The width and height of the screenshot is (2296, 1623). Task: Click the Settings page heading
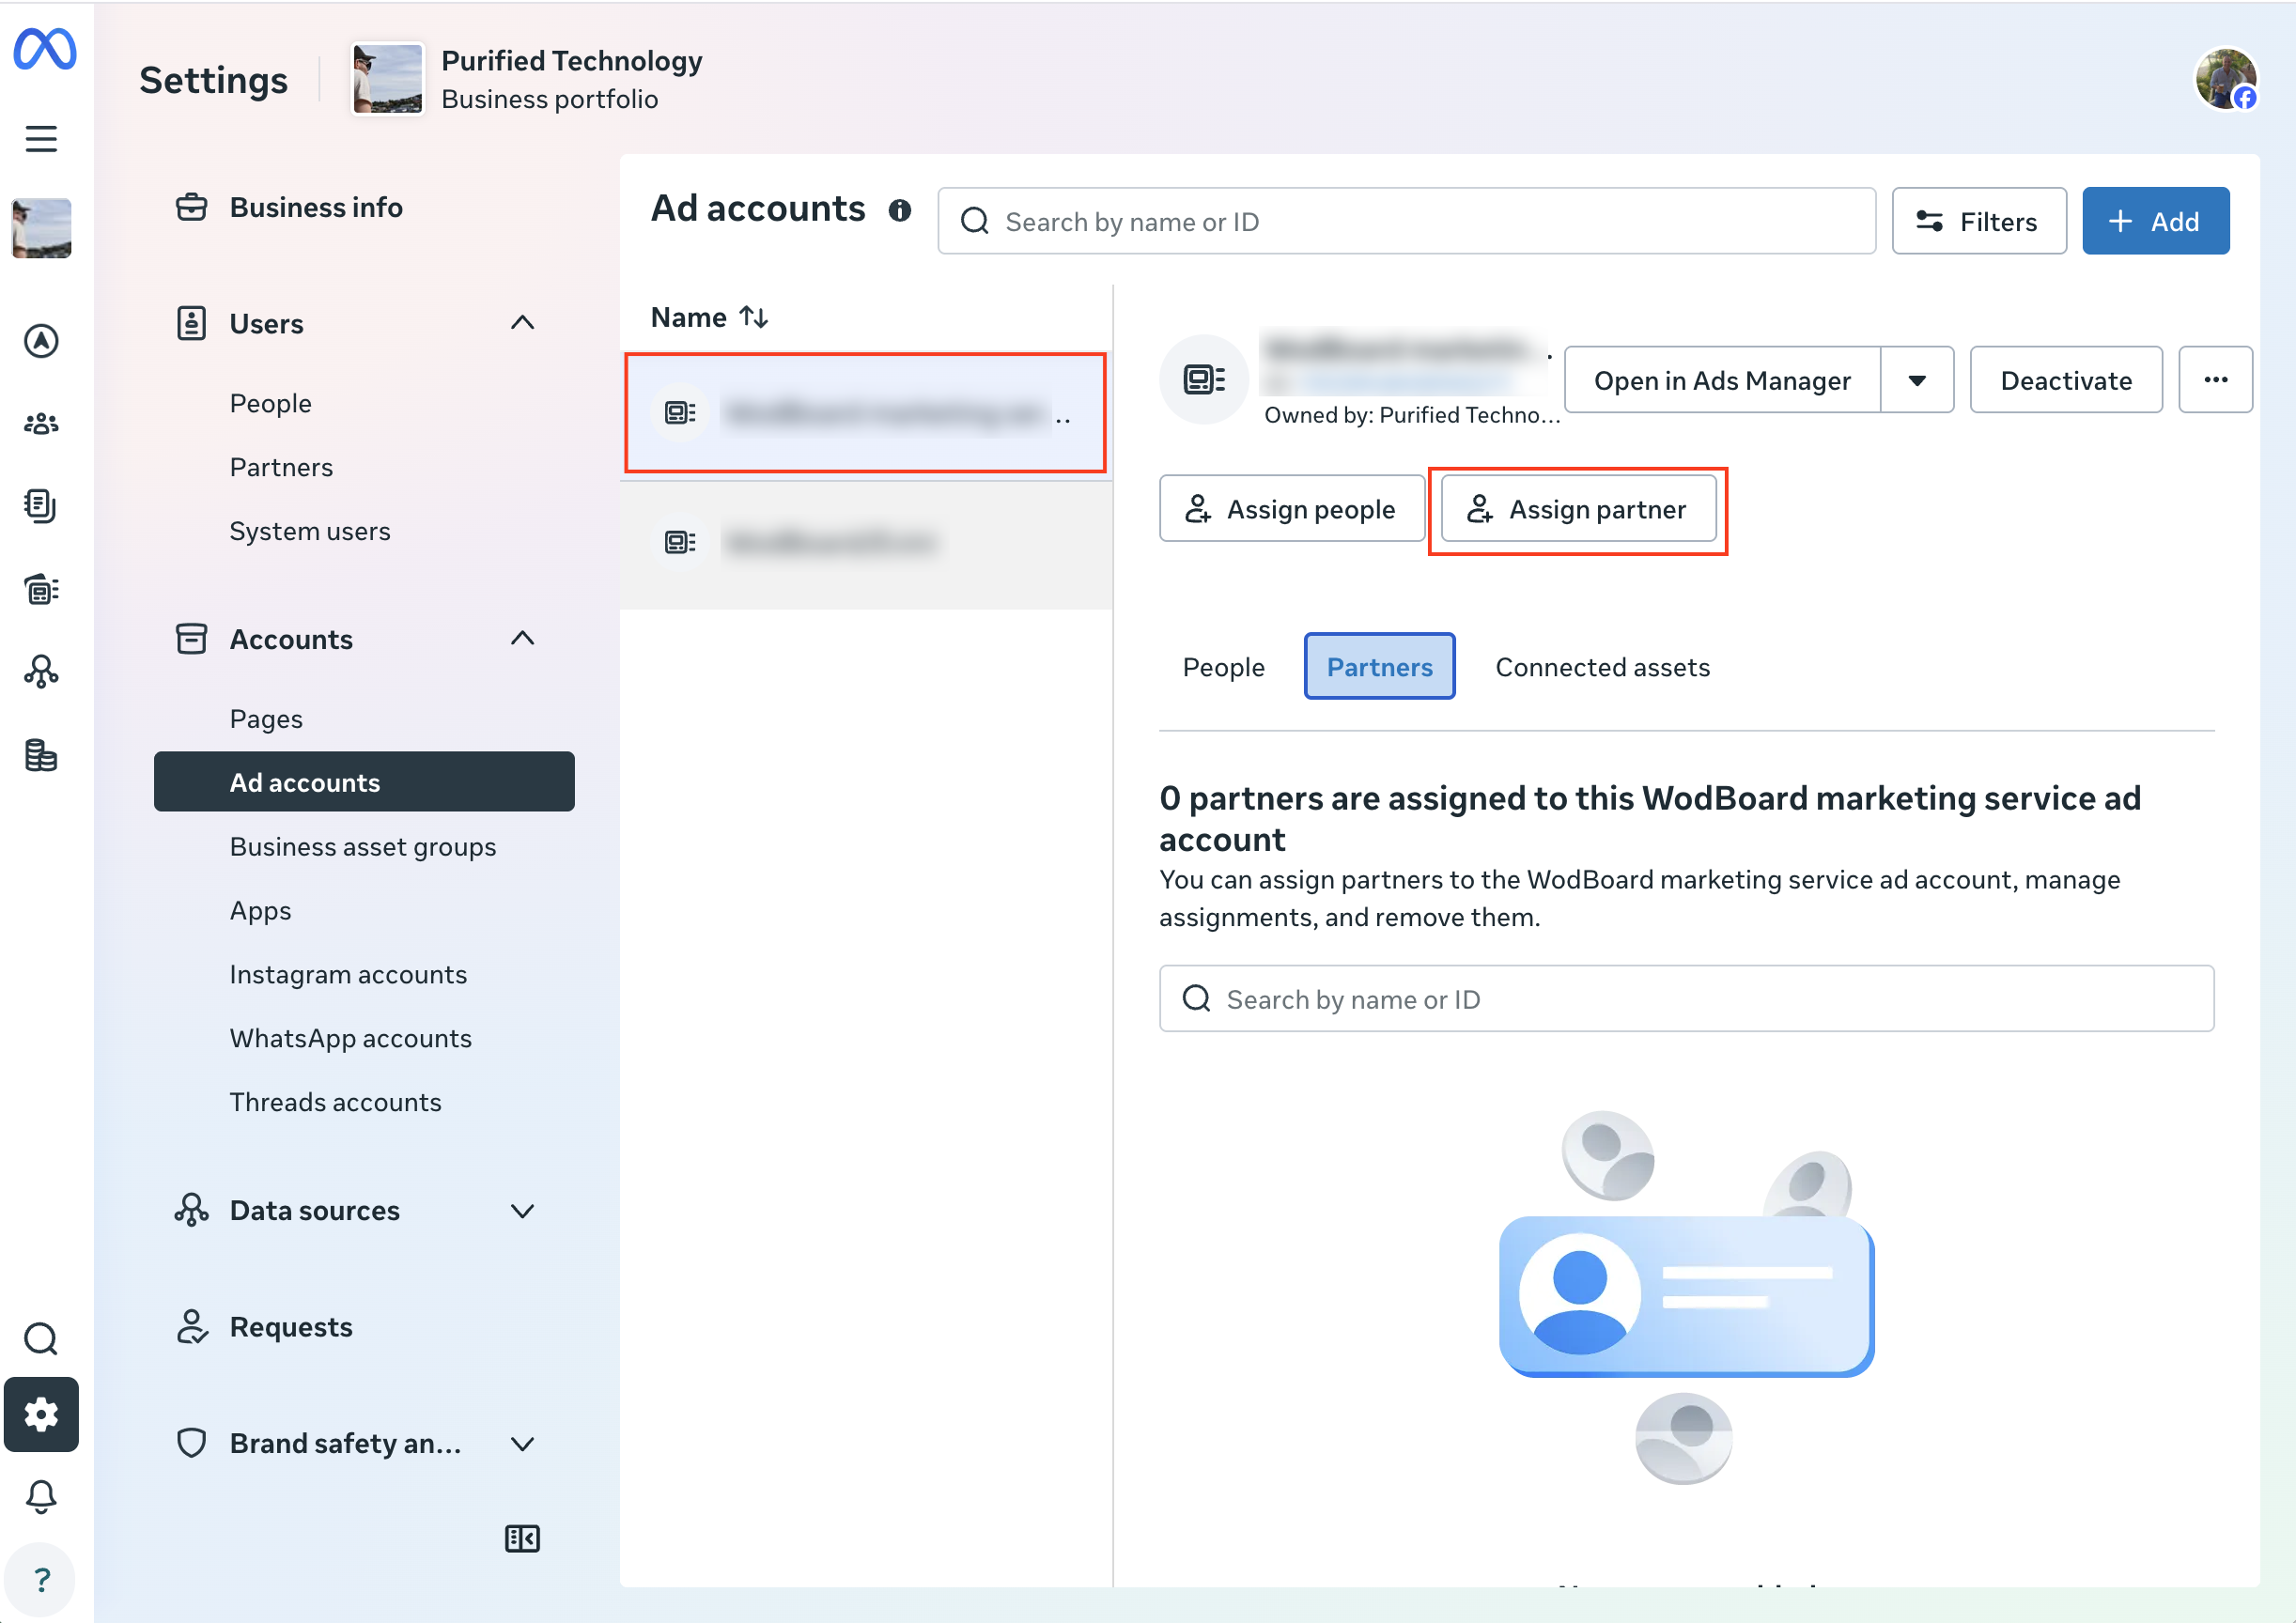(x=213, y=80)
